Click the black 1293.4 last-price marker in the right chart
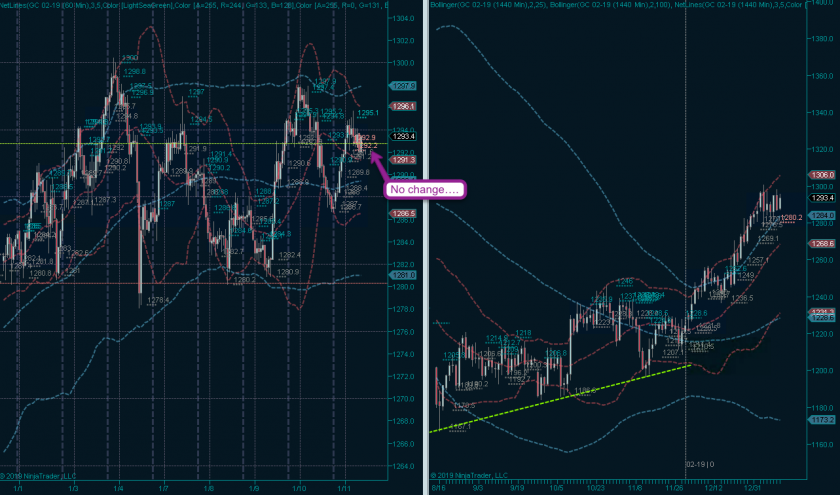This screenshot has height=495, width=840. (x=822, y=198)
